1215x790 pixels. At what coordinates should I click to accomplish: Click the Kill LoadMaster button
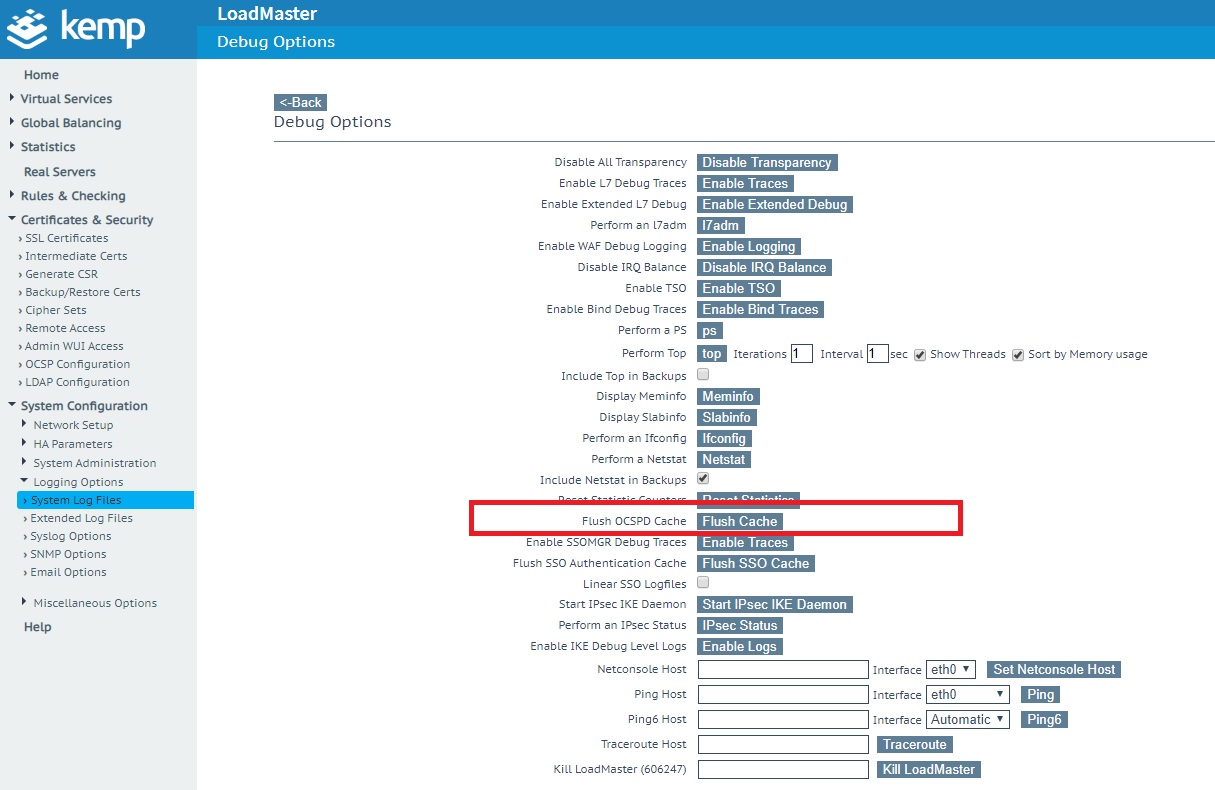(x=929, y=769)
